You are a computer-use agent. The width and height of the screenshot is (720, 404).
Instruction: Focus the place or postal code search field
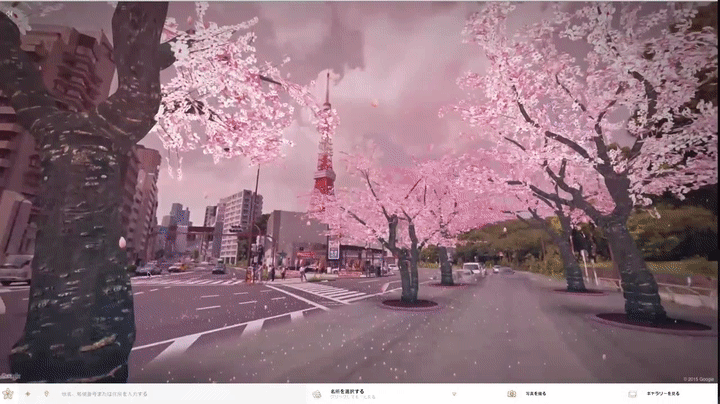[x=150, y=394]
